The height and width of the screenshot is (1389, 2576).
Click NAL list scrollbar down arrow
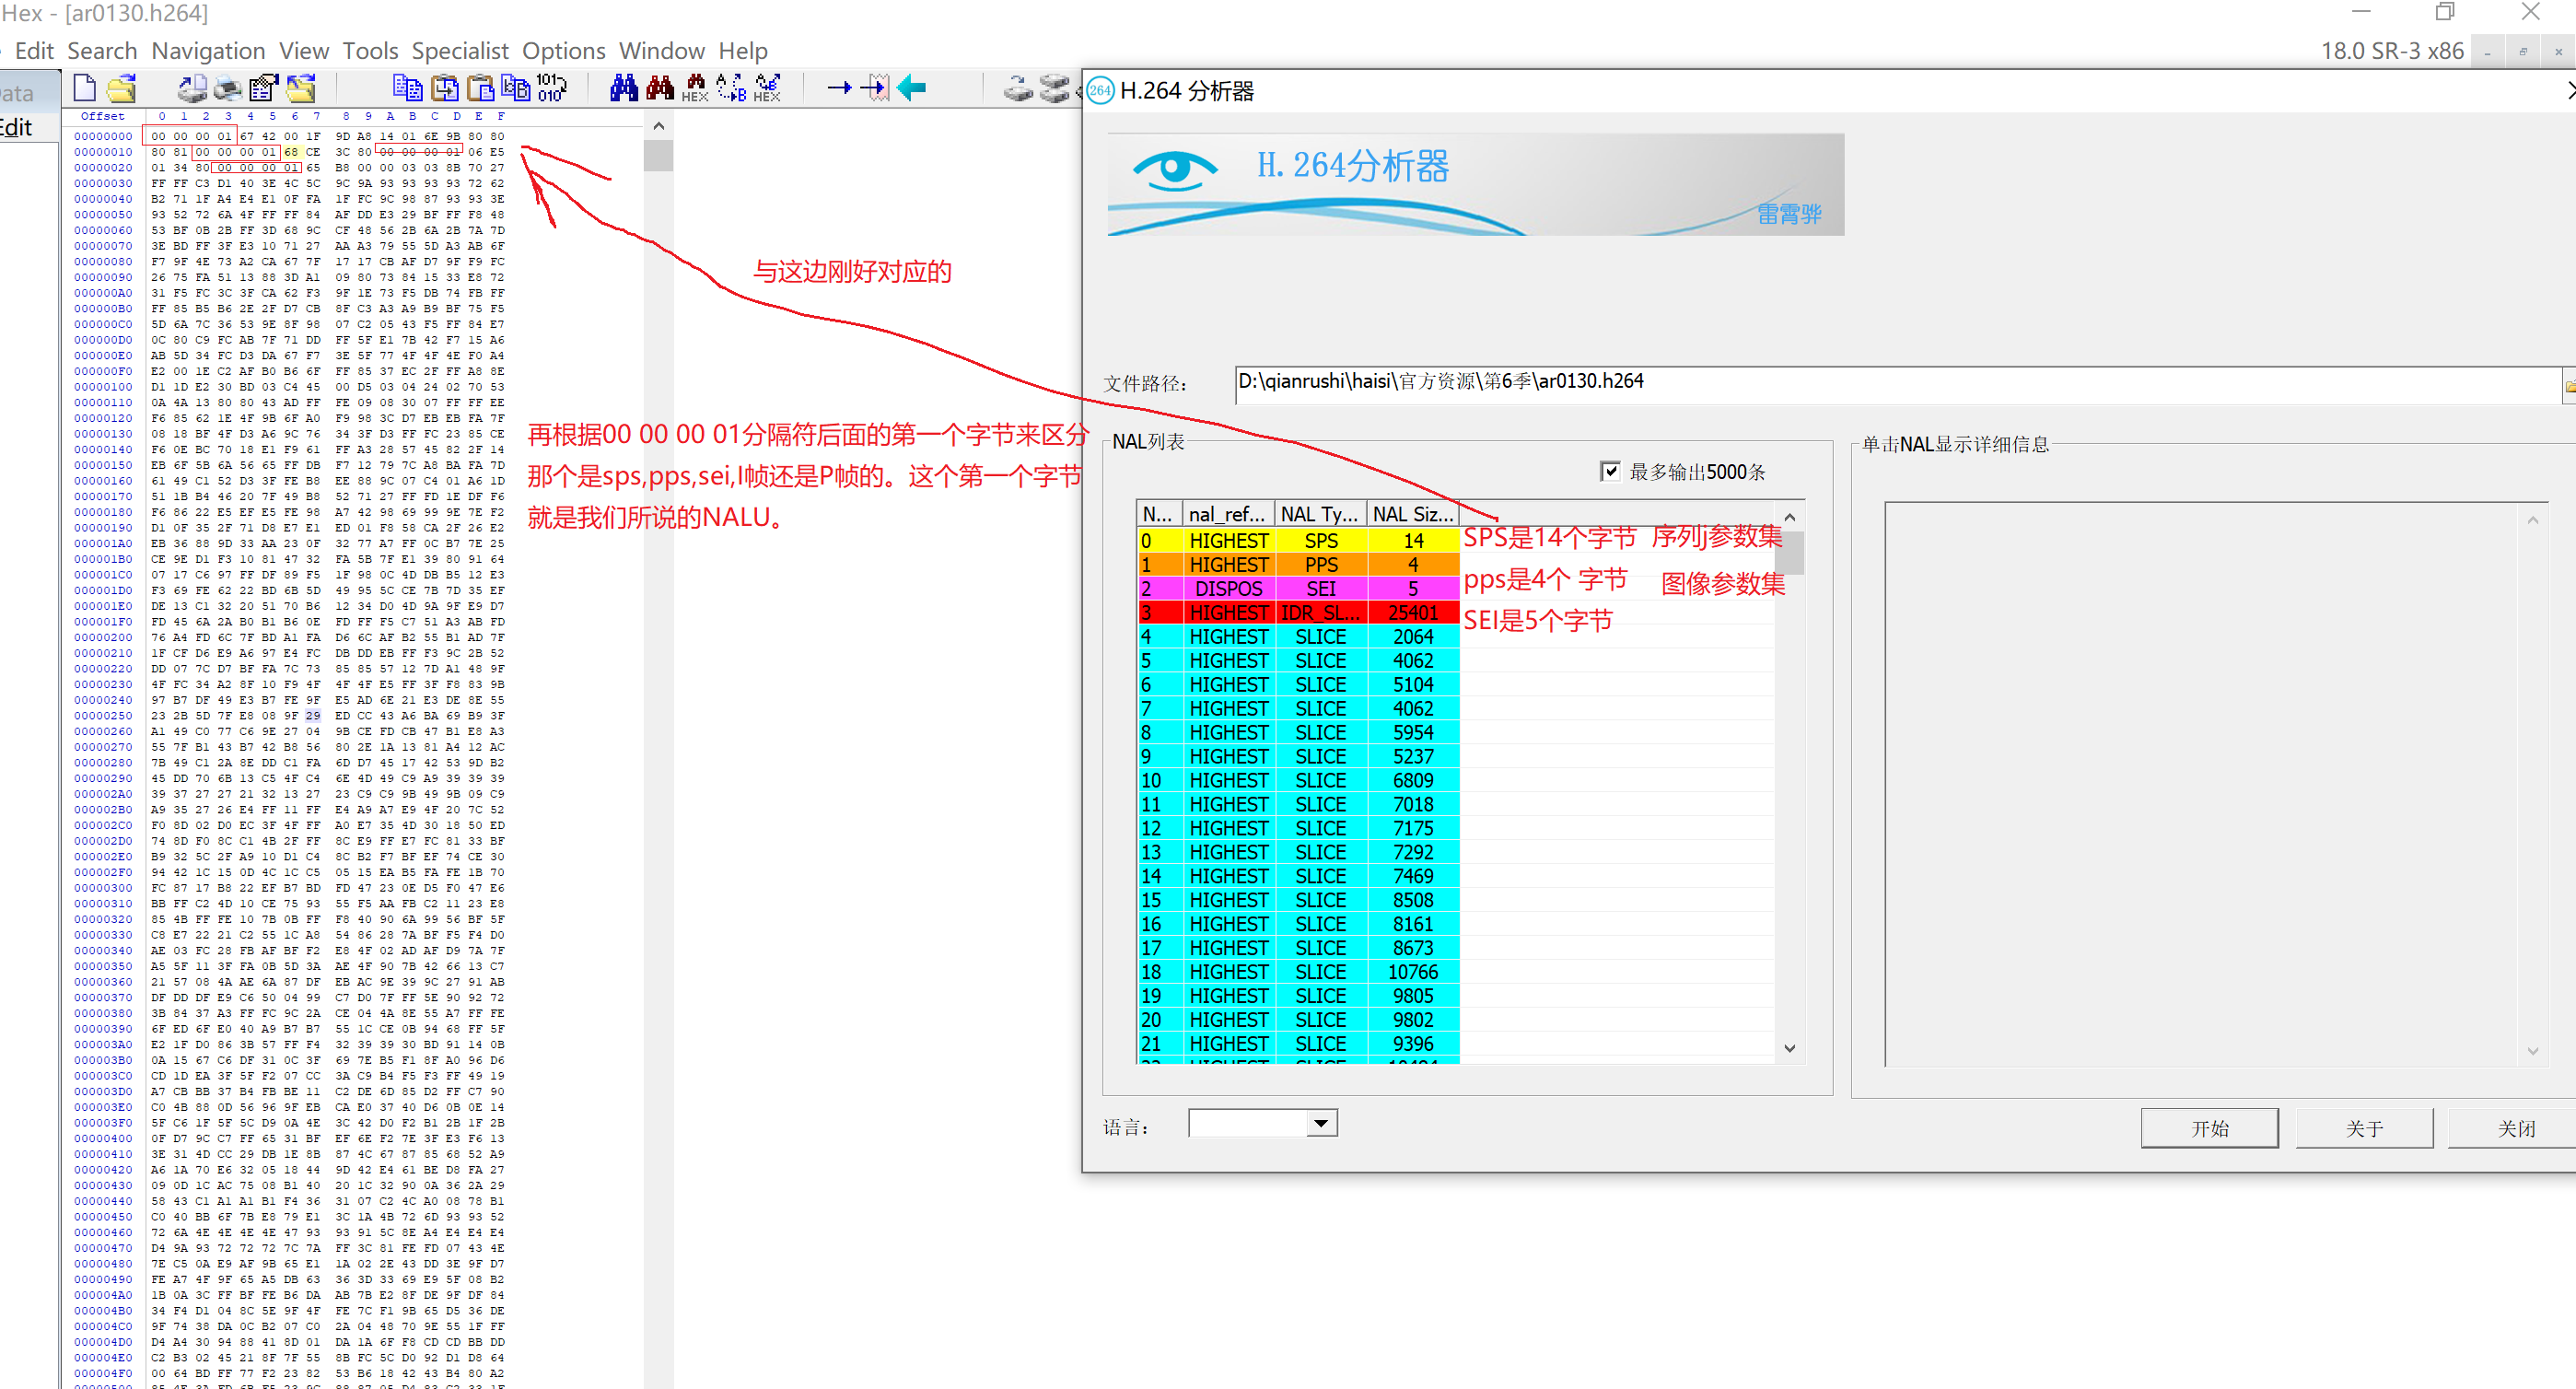[1790, 1048]
